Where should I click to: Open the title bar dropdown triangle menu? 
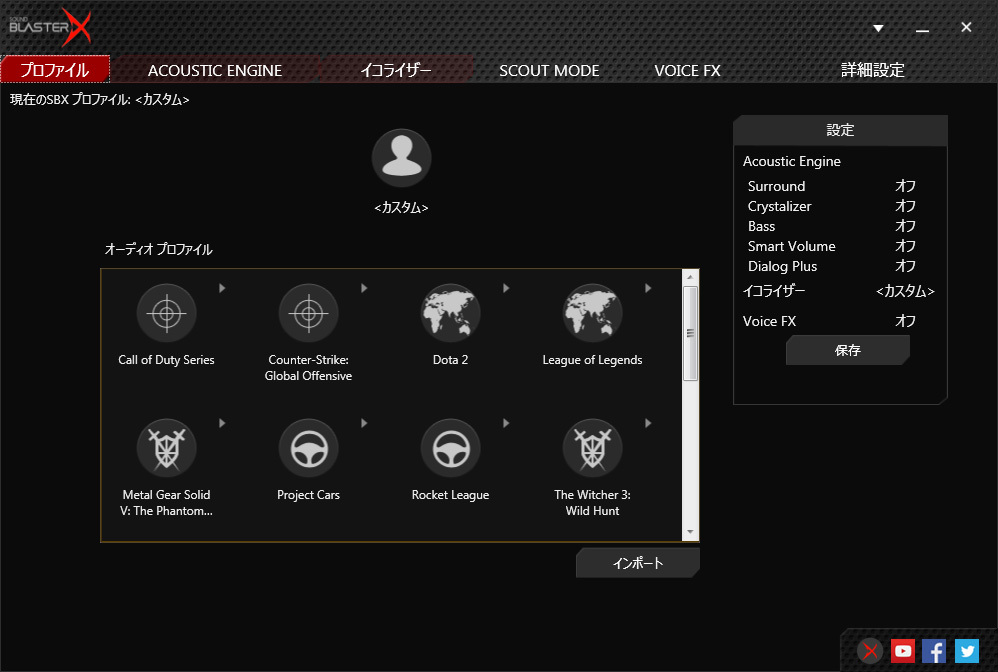[878, 28]
